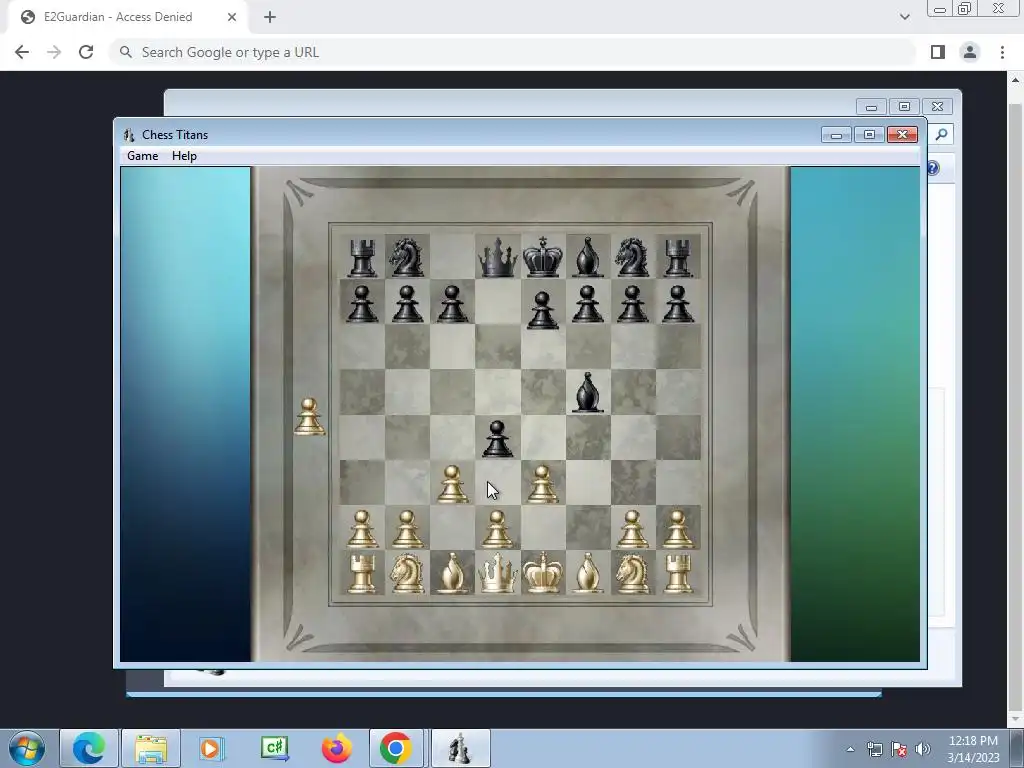Viewport: 1024px width, 768px height.
Task: Launch Firefox from taskbar
Action: [x=336, y=748]
